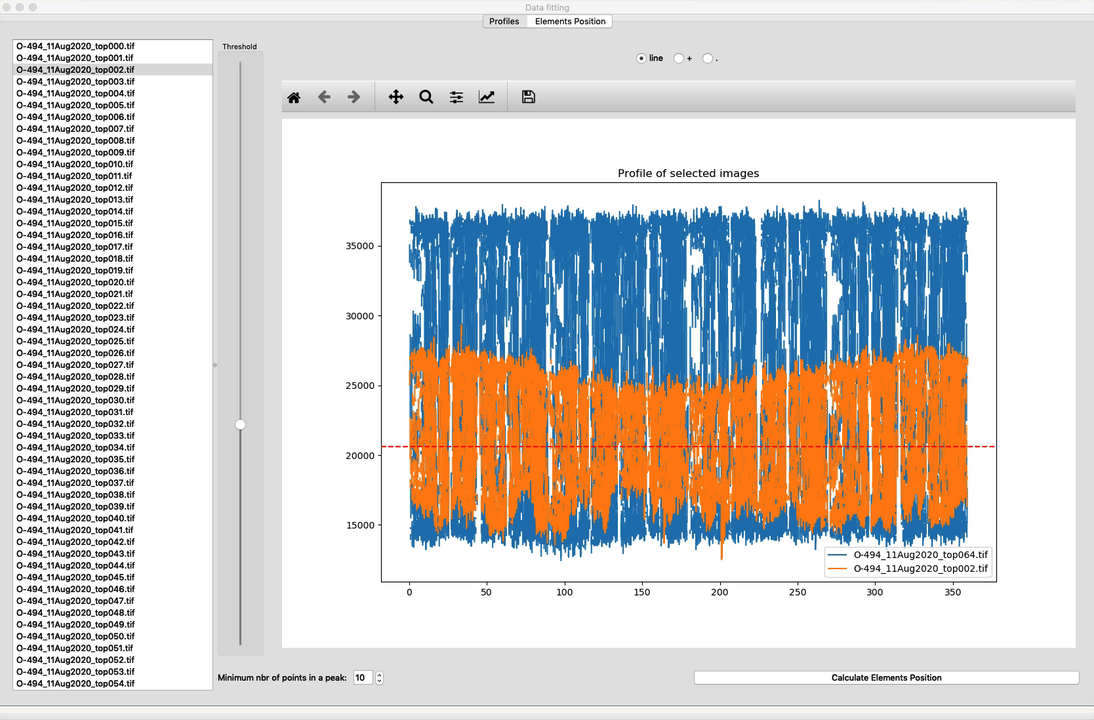This screenshot has height=720, width=1094.
Task: Select O-494_11Aug2020_top025.tif in file list
Action: tap(75, 341)
